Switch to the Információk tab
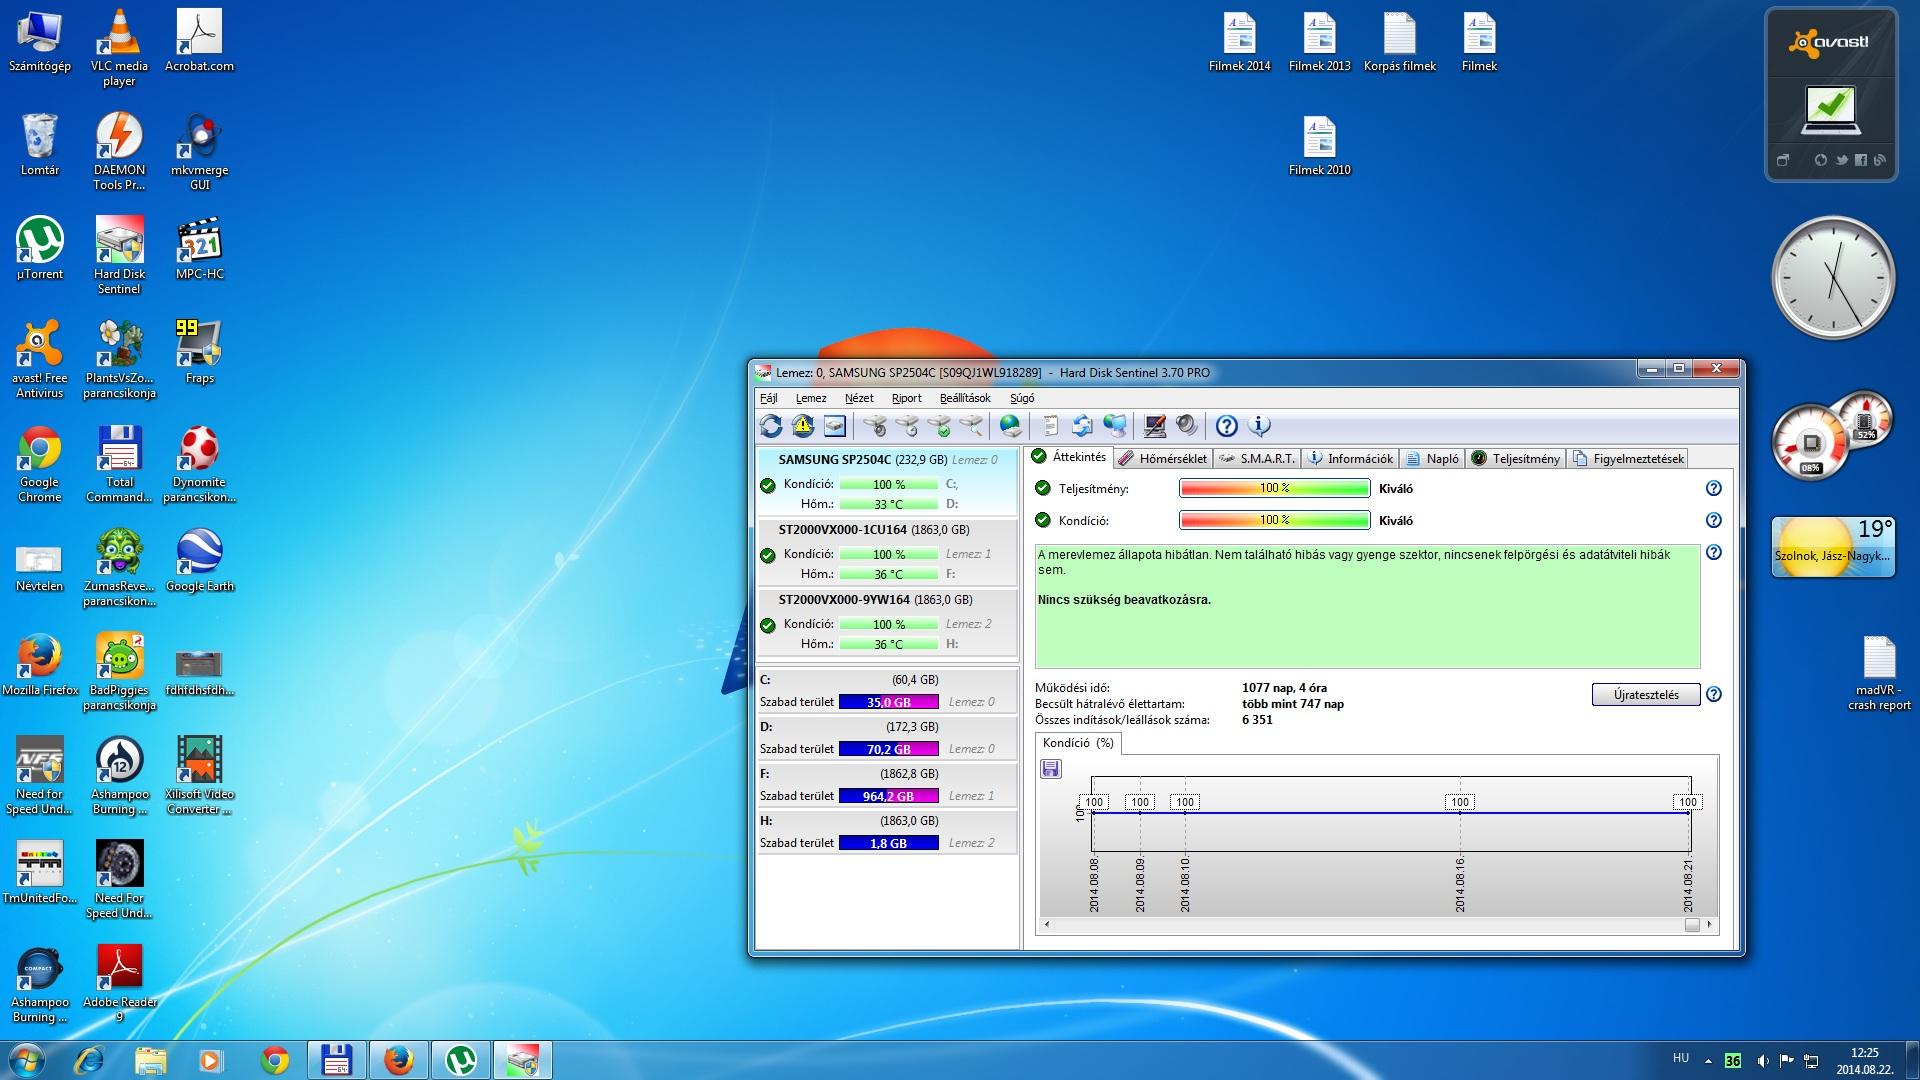Viewport: 1920px width, 1080px height. pyautogui.click(x=1350, y=459)
